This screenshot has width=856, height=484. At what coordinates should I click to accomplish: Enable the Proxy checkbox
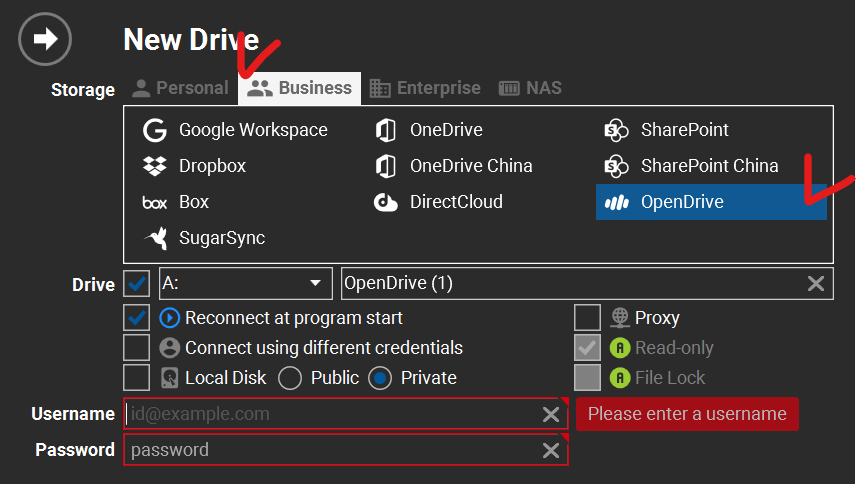click(588, 318)
